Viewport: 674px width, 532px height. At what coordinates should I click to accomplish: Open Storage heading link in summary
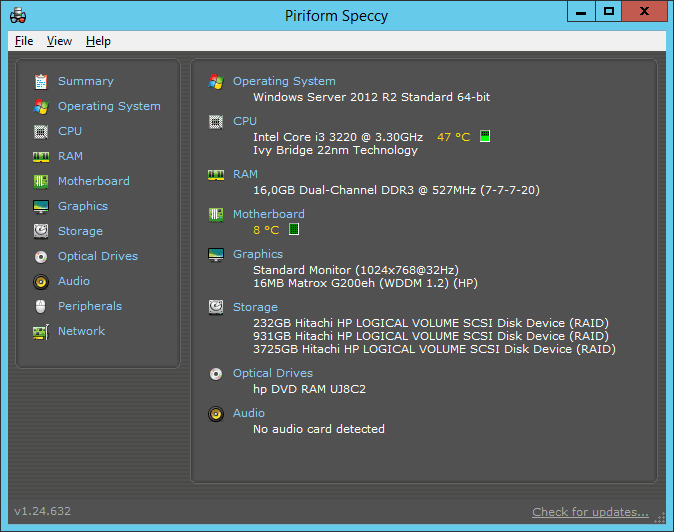(255, 307)
